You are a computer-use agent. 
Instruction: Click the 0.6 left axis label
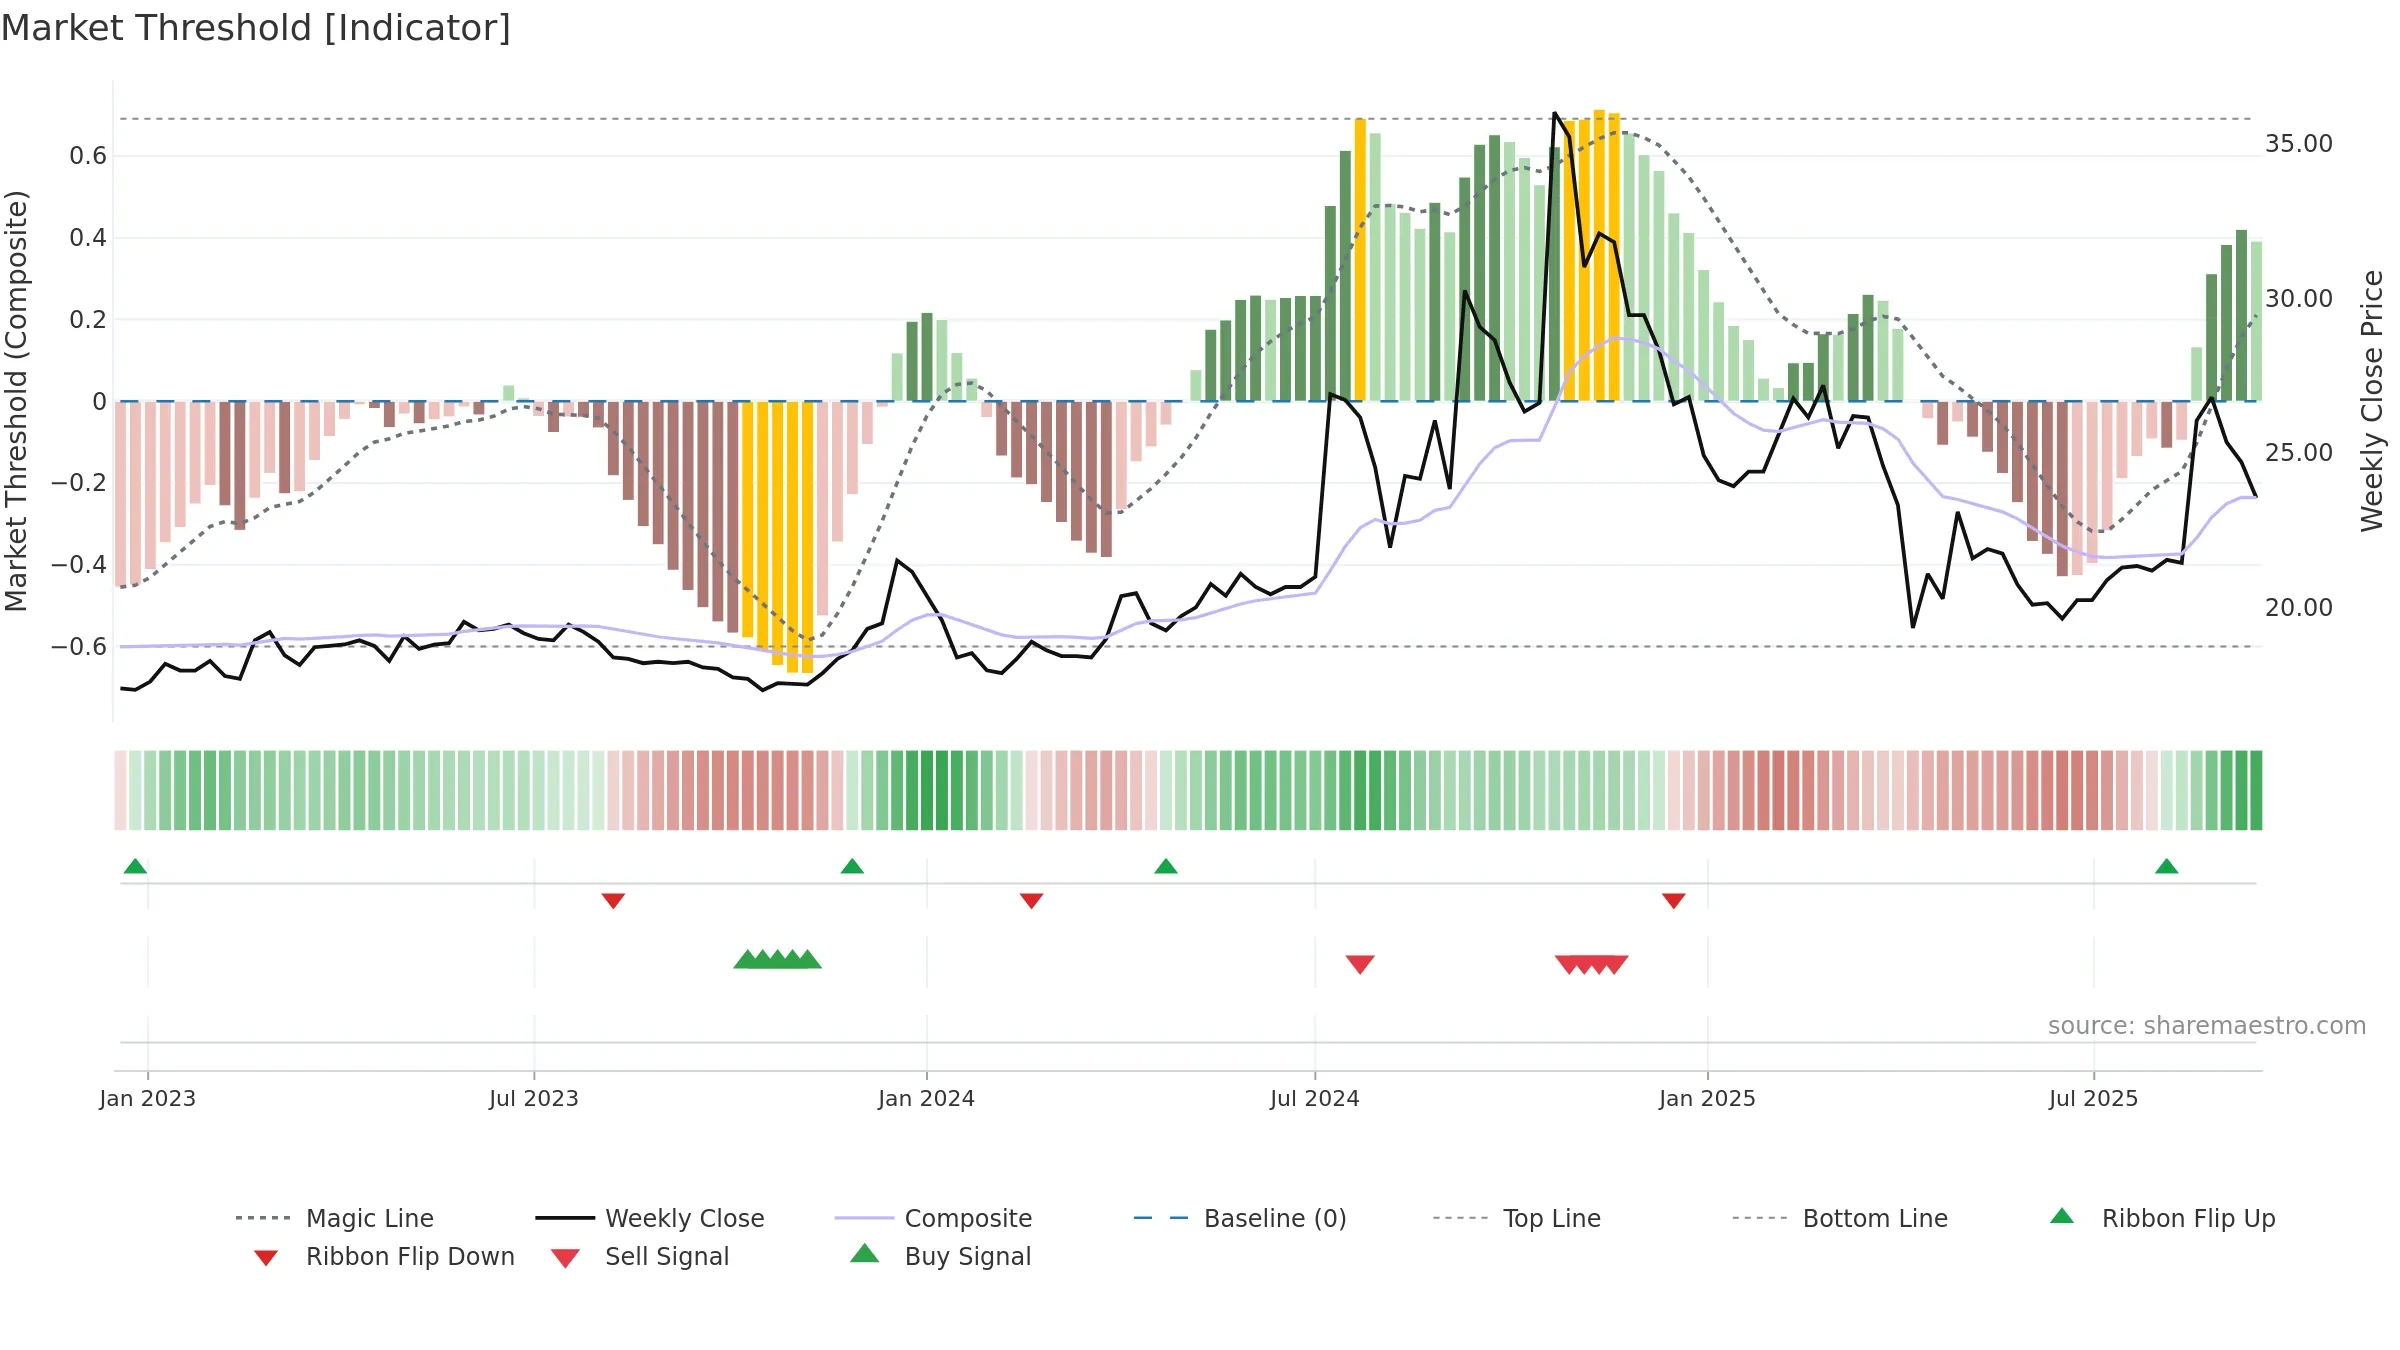click(x=88, y=156)
